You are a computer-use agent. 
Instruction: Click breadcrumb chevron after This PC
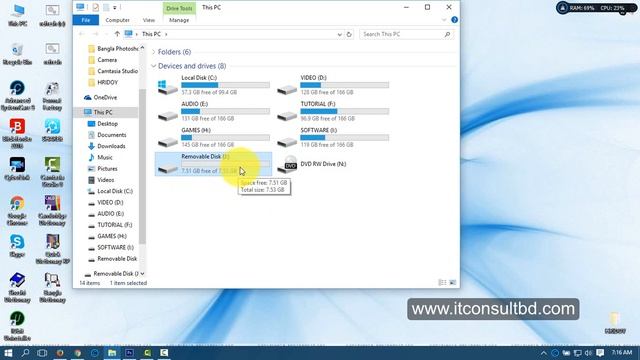[167, 34]
